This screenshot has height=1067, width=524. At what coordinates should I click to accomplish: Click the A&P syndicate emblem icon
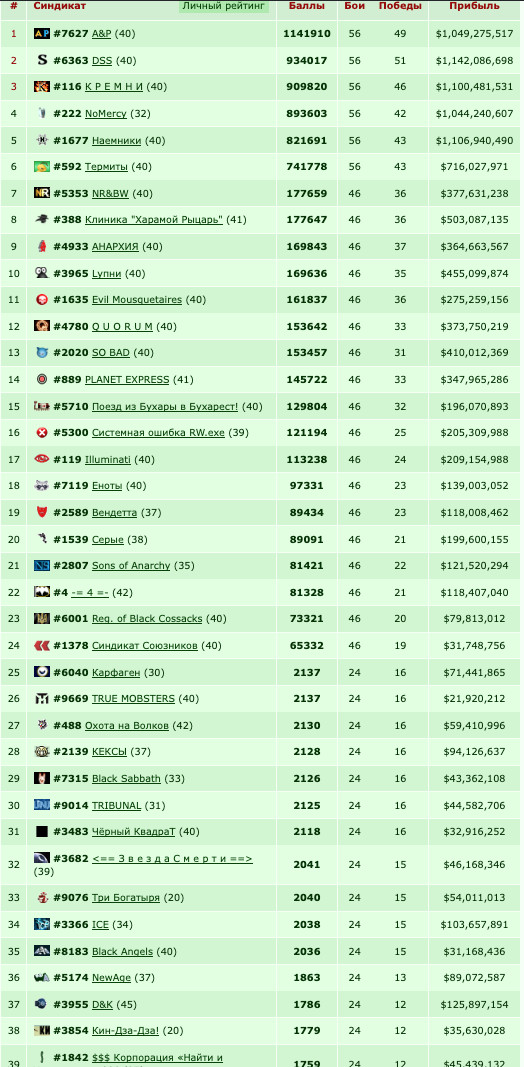pos(42,33)
